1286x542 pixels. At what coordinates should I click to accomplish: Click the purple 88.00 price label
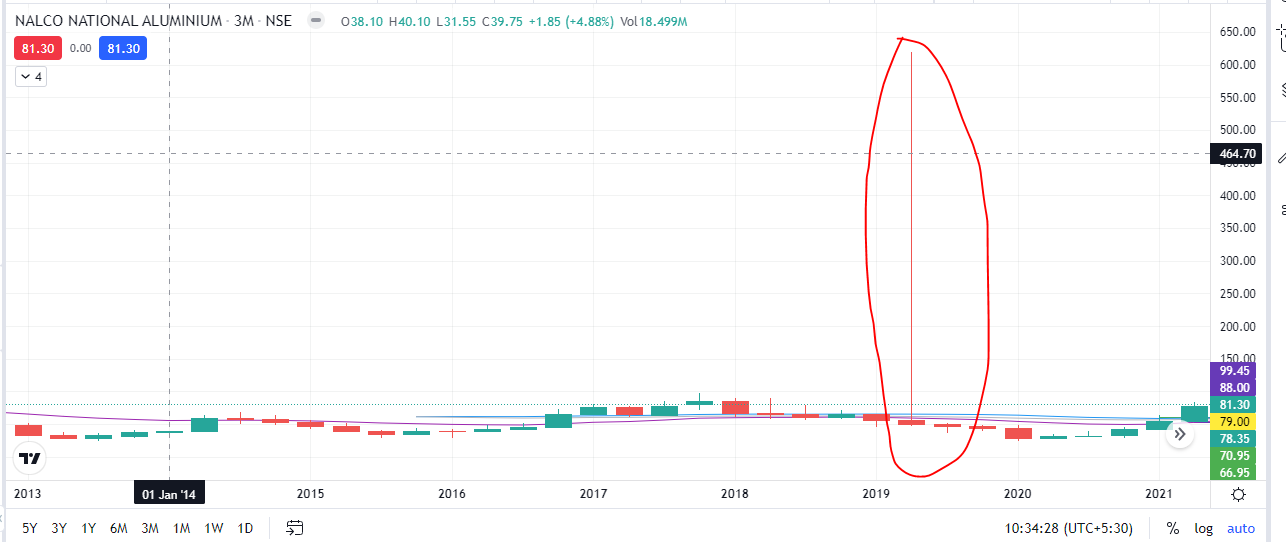click(1235, 387)
